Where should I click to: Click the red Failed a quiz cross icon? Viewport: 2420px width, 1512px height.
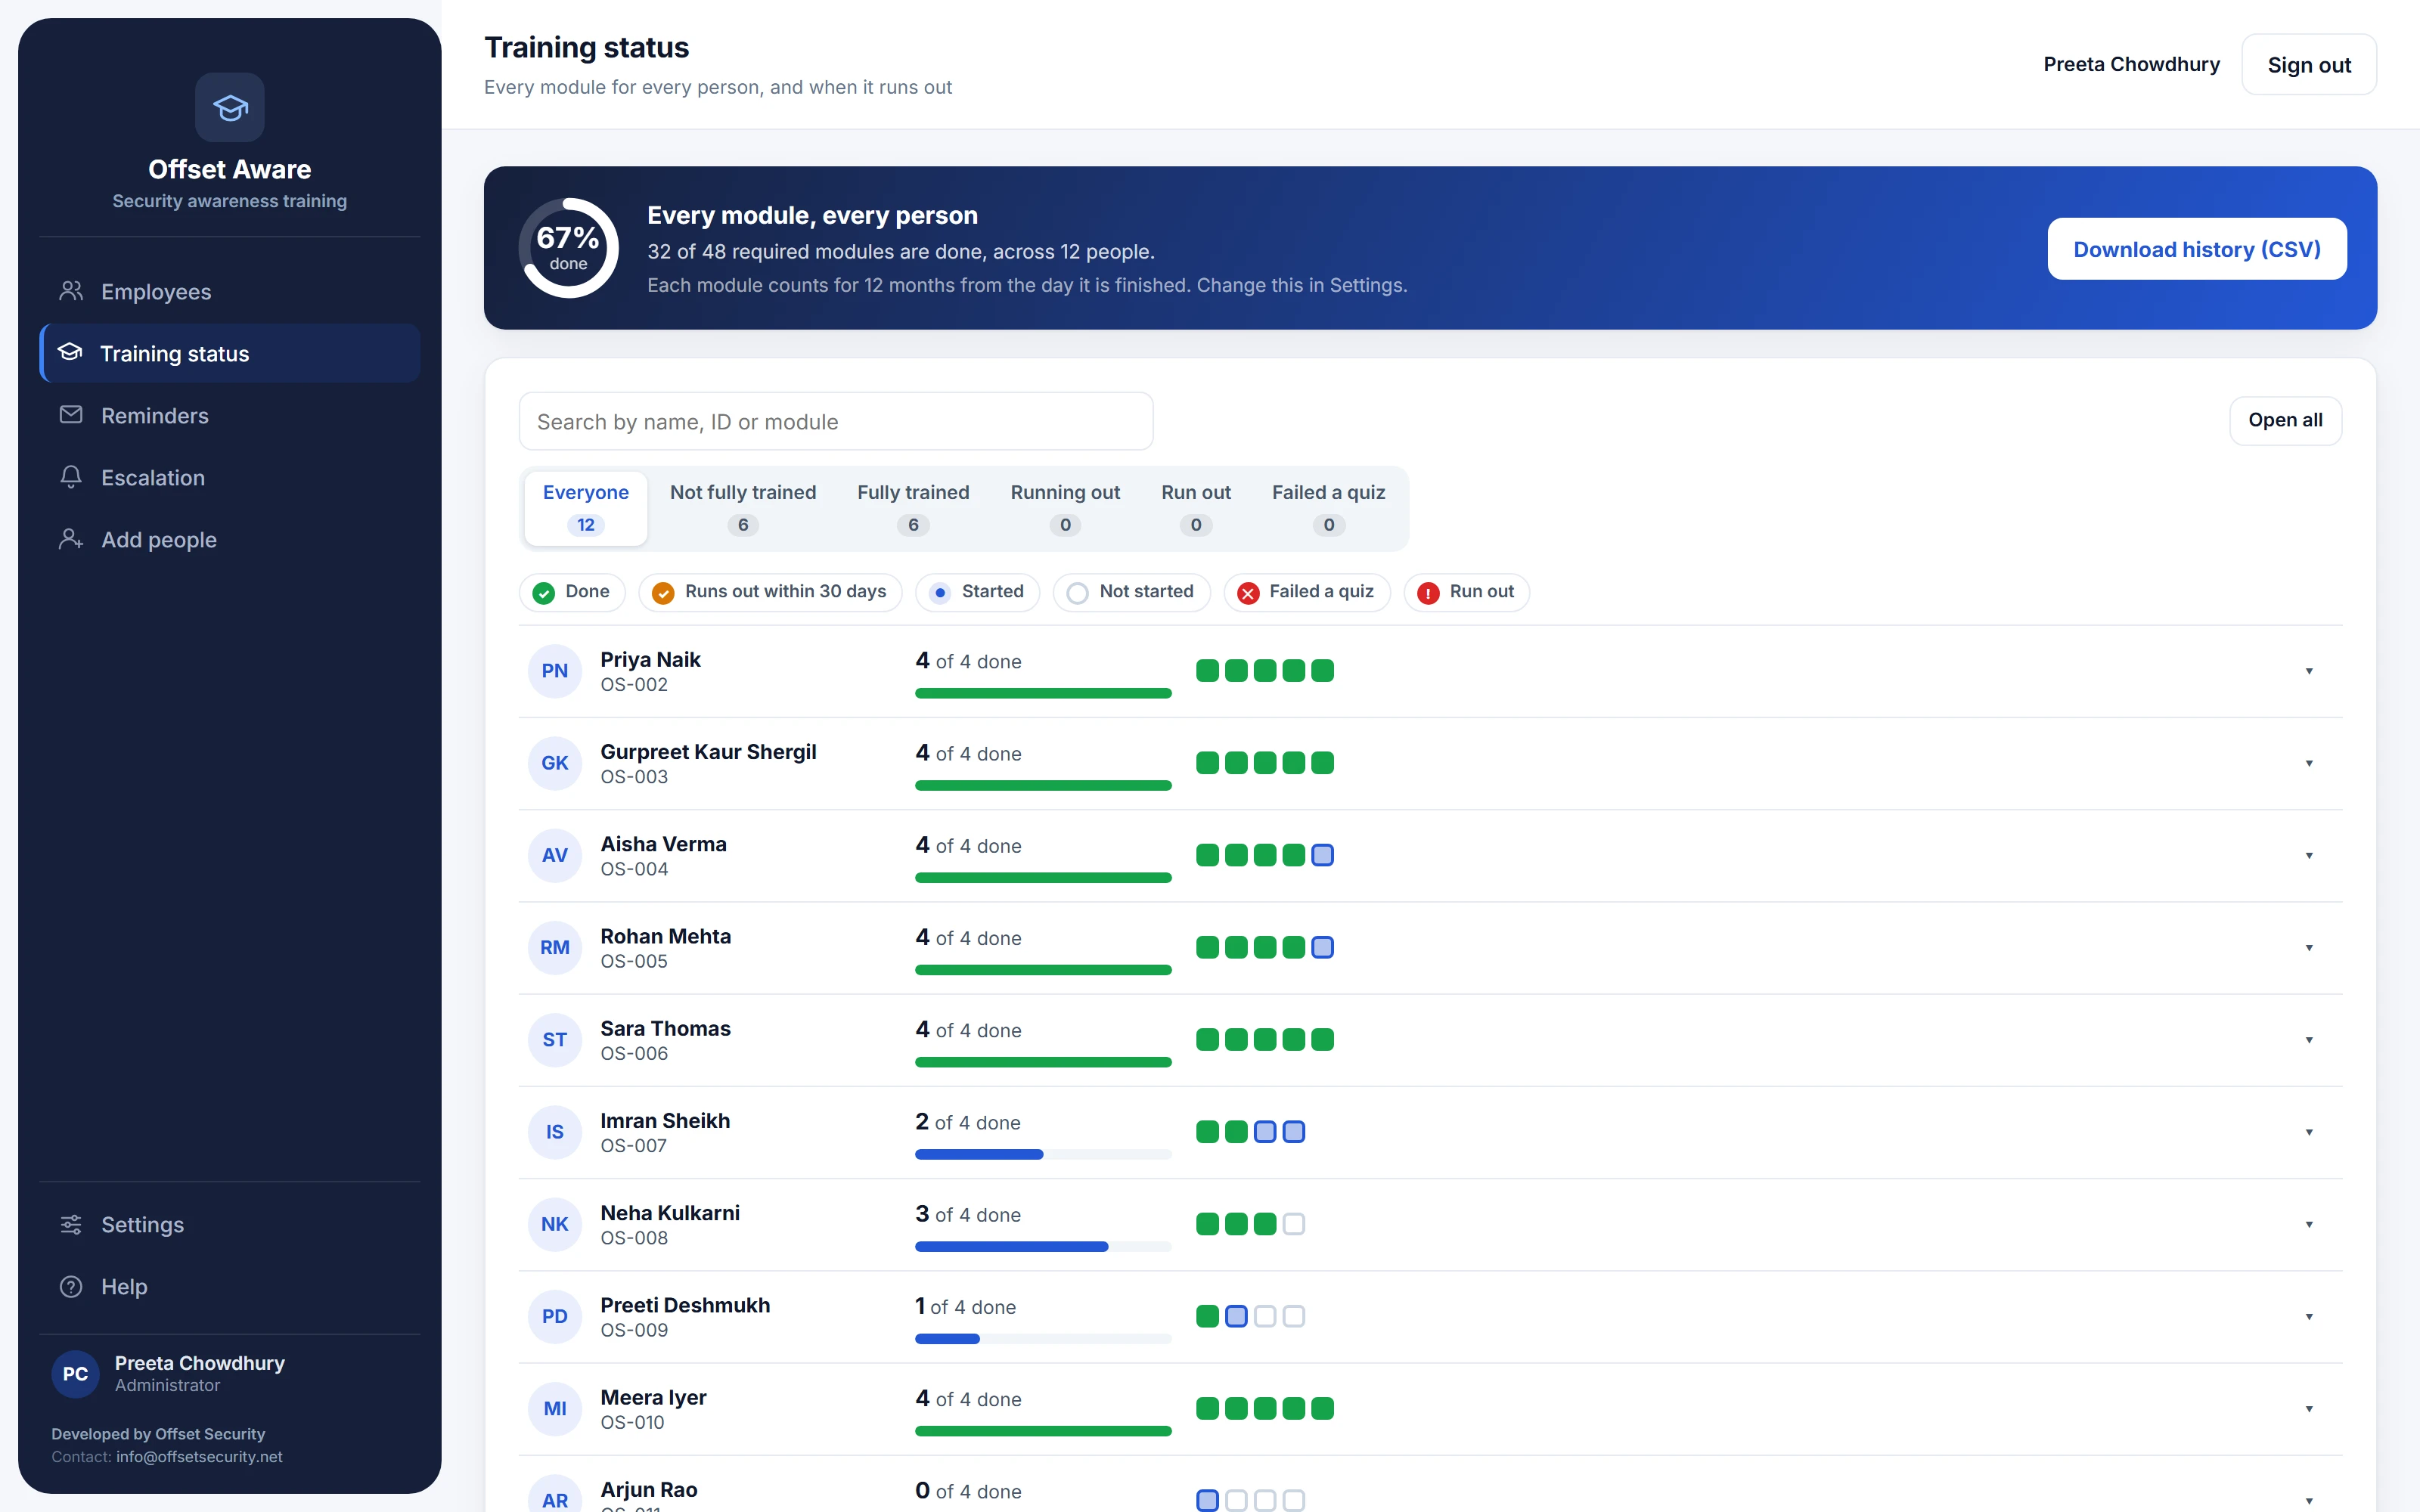(1248, 593)
